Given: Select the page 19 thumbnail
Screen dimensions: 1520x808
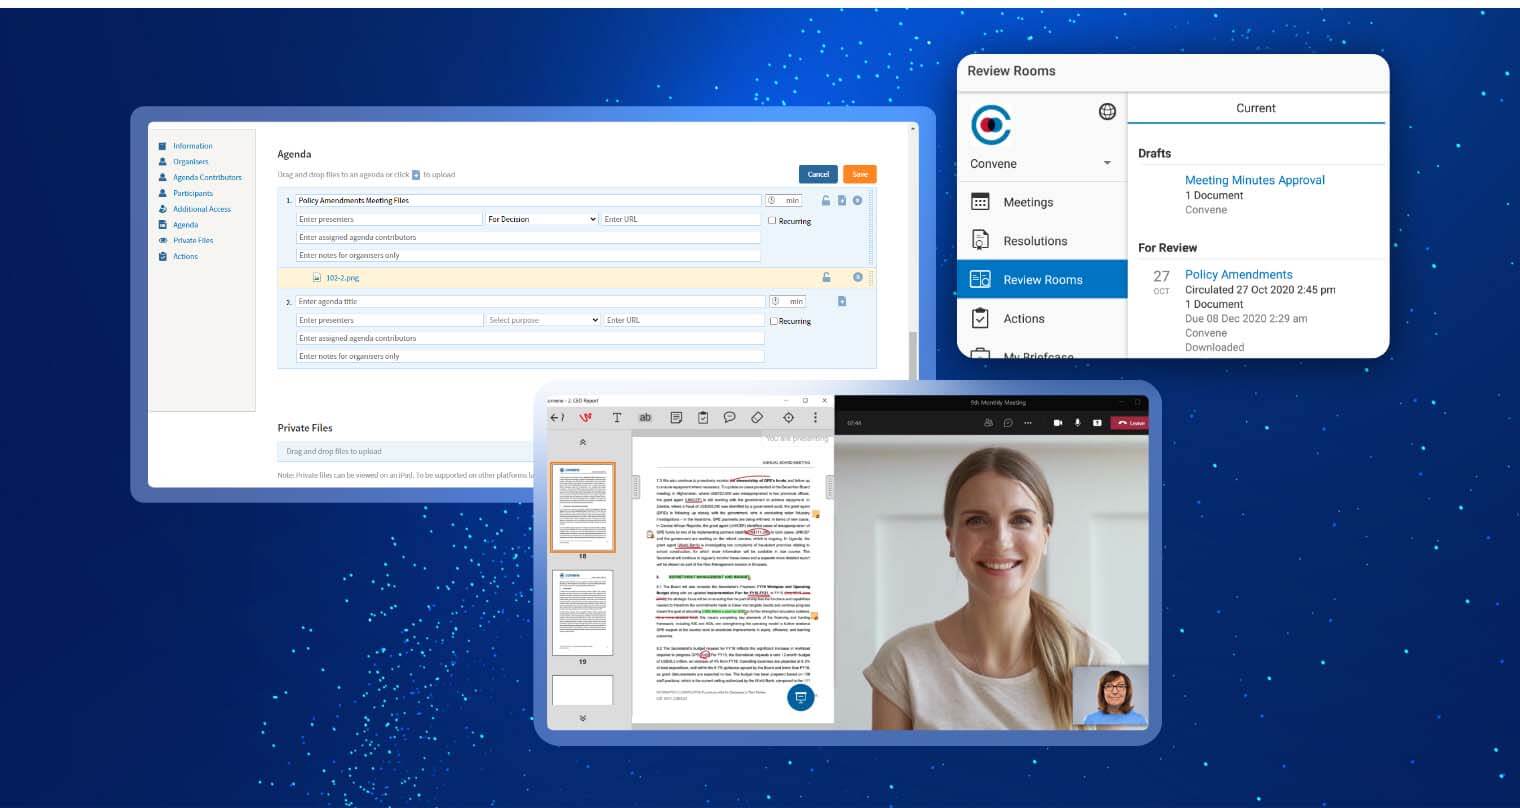Looking at the screenshot, I should pos(582,613).
